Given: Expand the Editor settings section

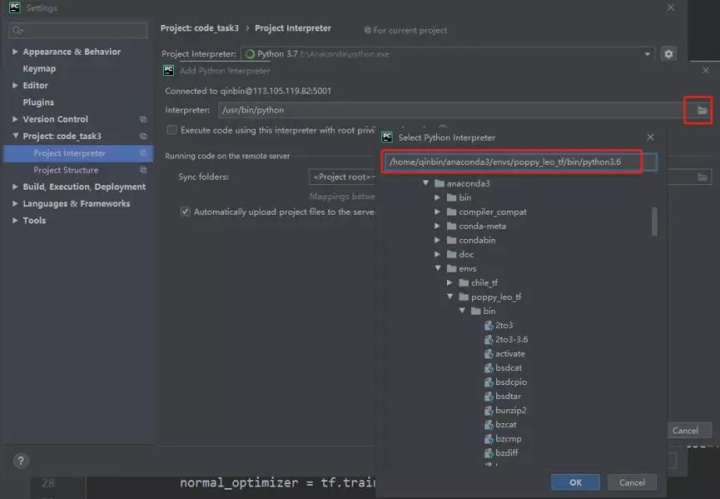Looking at the screenshot, I should [15, 85].
